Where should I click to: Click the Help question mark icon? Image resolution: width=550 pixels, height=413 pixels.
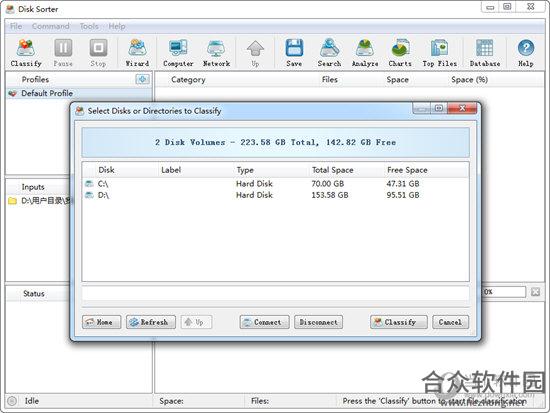click(526, 53)
